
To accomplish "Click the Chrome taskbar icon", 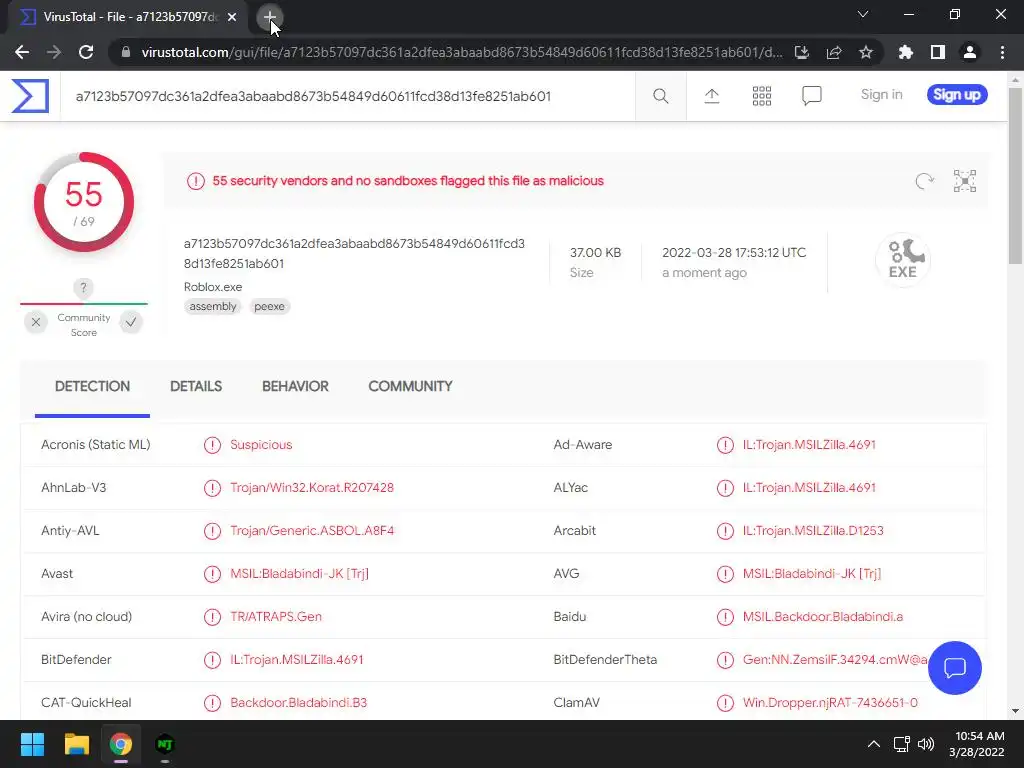I will (120, 744).
